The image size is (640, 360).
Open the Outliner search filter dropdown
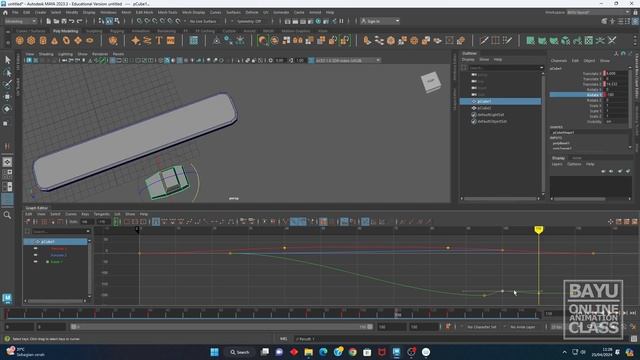(x=542, y=68)
